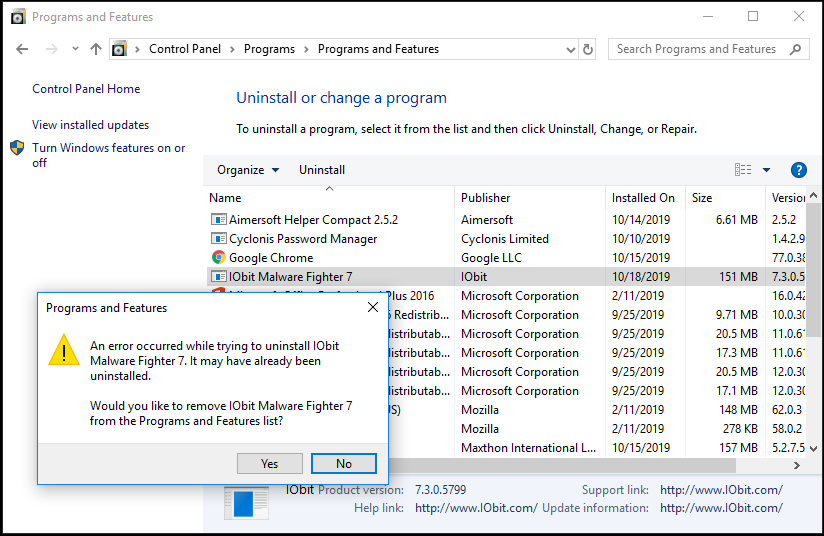
Task: Click the search magnifier icon
Action: [x=796, y=49]
